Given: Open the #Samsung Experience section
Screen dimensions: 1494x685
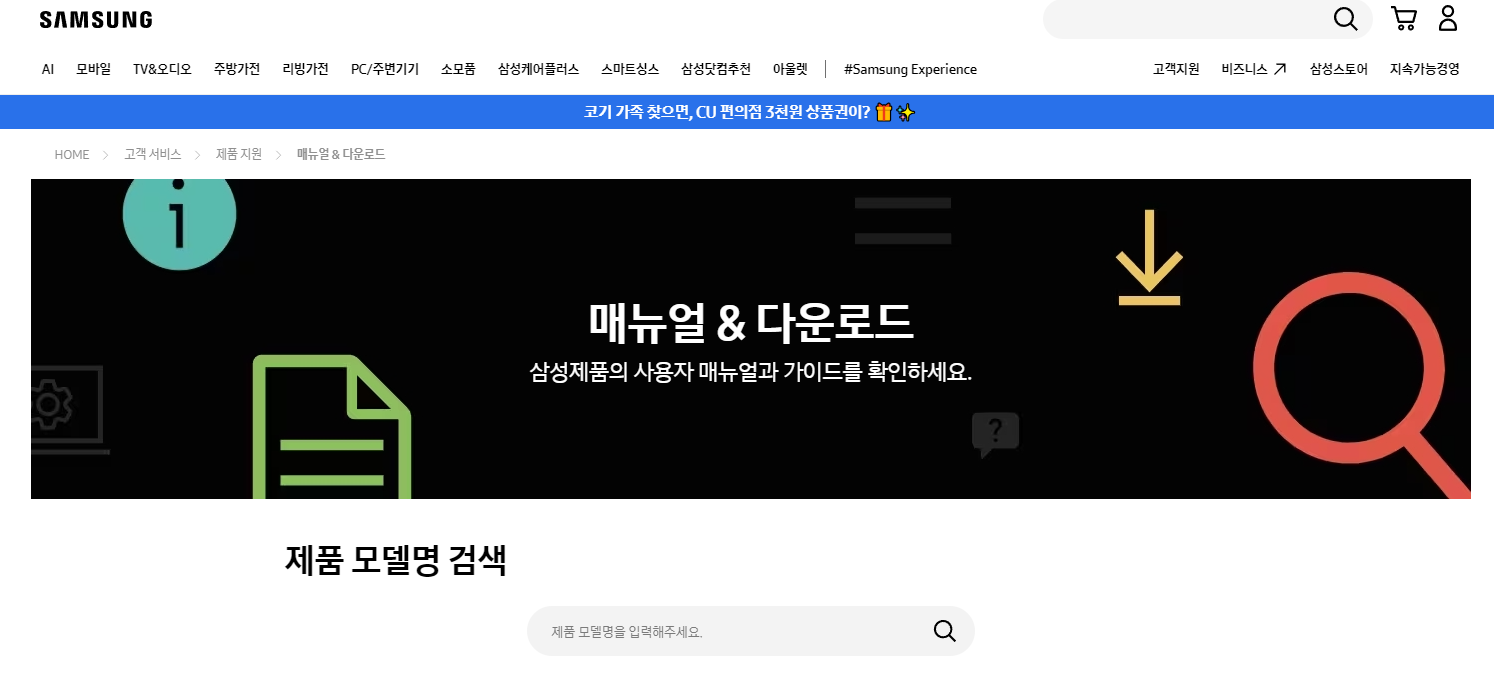Looking at the screenshot, I should (x=910, y=69).
